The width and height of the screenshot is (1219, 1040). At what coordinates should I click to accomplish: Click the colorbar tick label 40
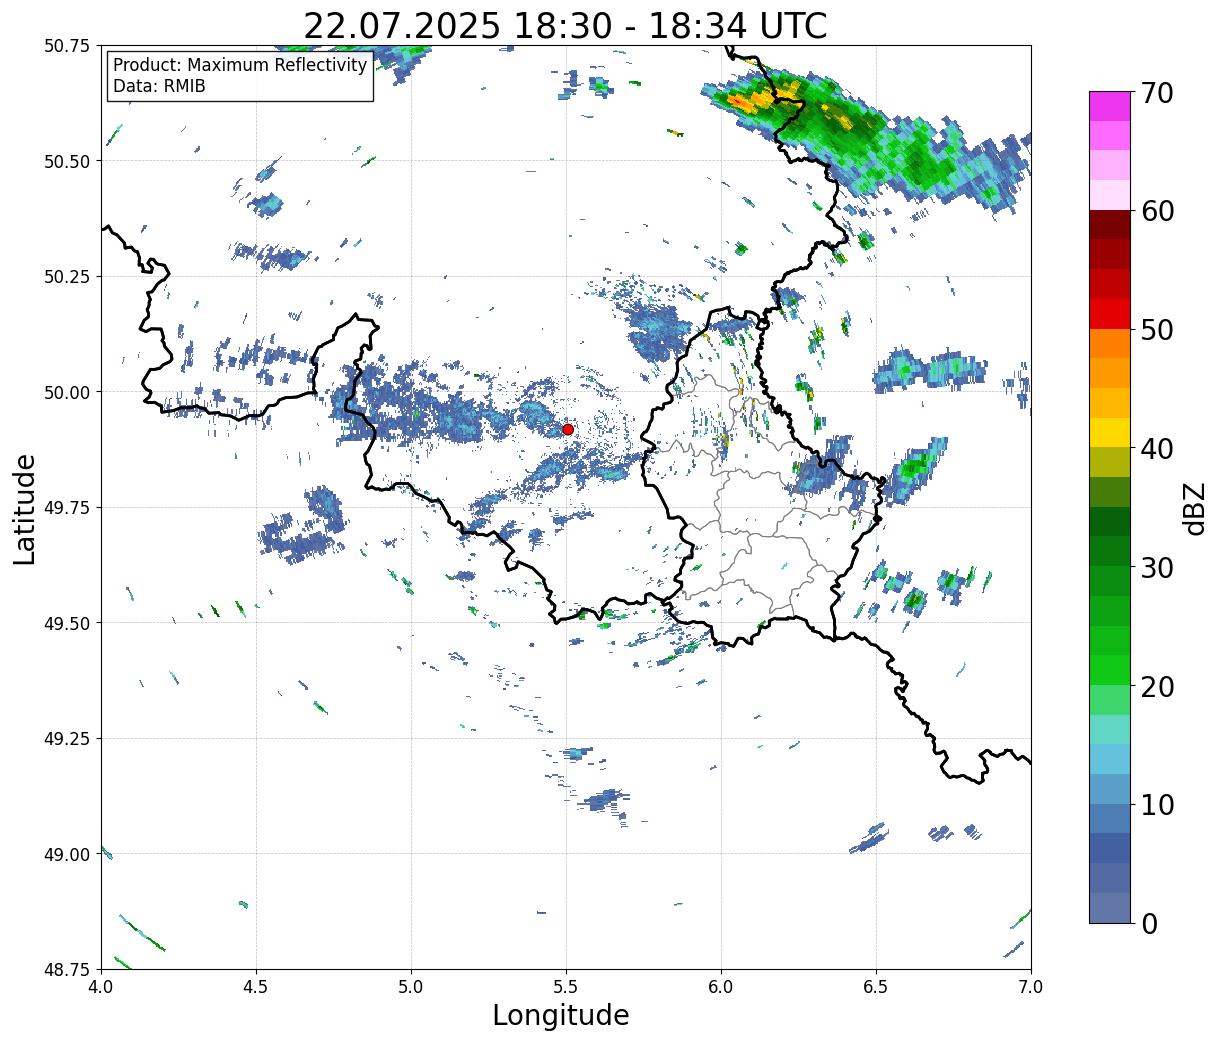tap(1156, 449)
